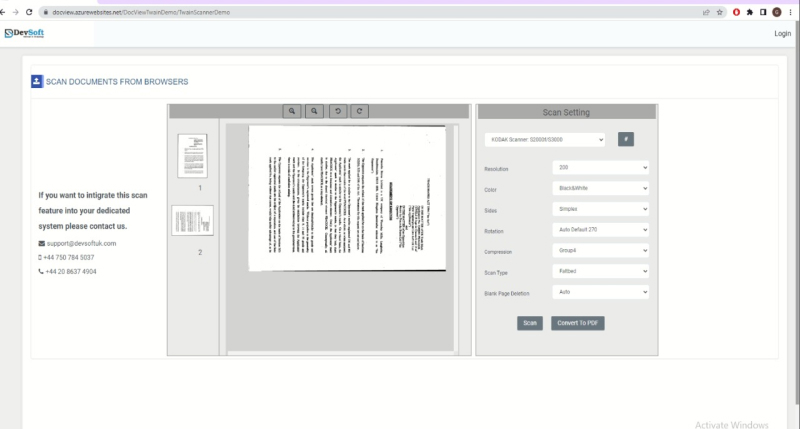Expand the Blank Page Deletion dropdown
The image size is (800, 429).
pyautogui.click(x=600, y=292)
